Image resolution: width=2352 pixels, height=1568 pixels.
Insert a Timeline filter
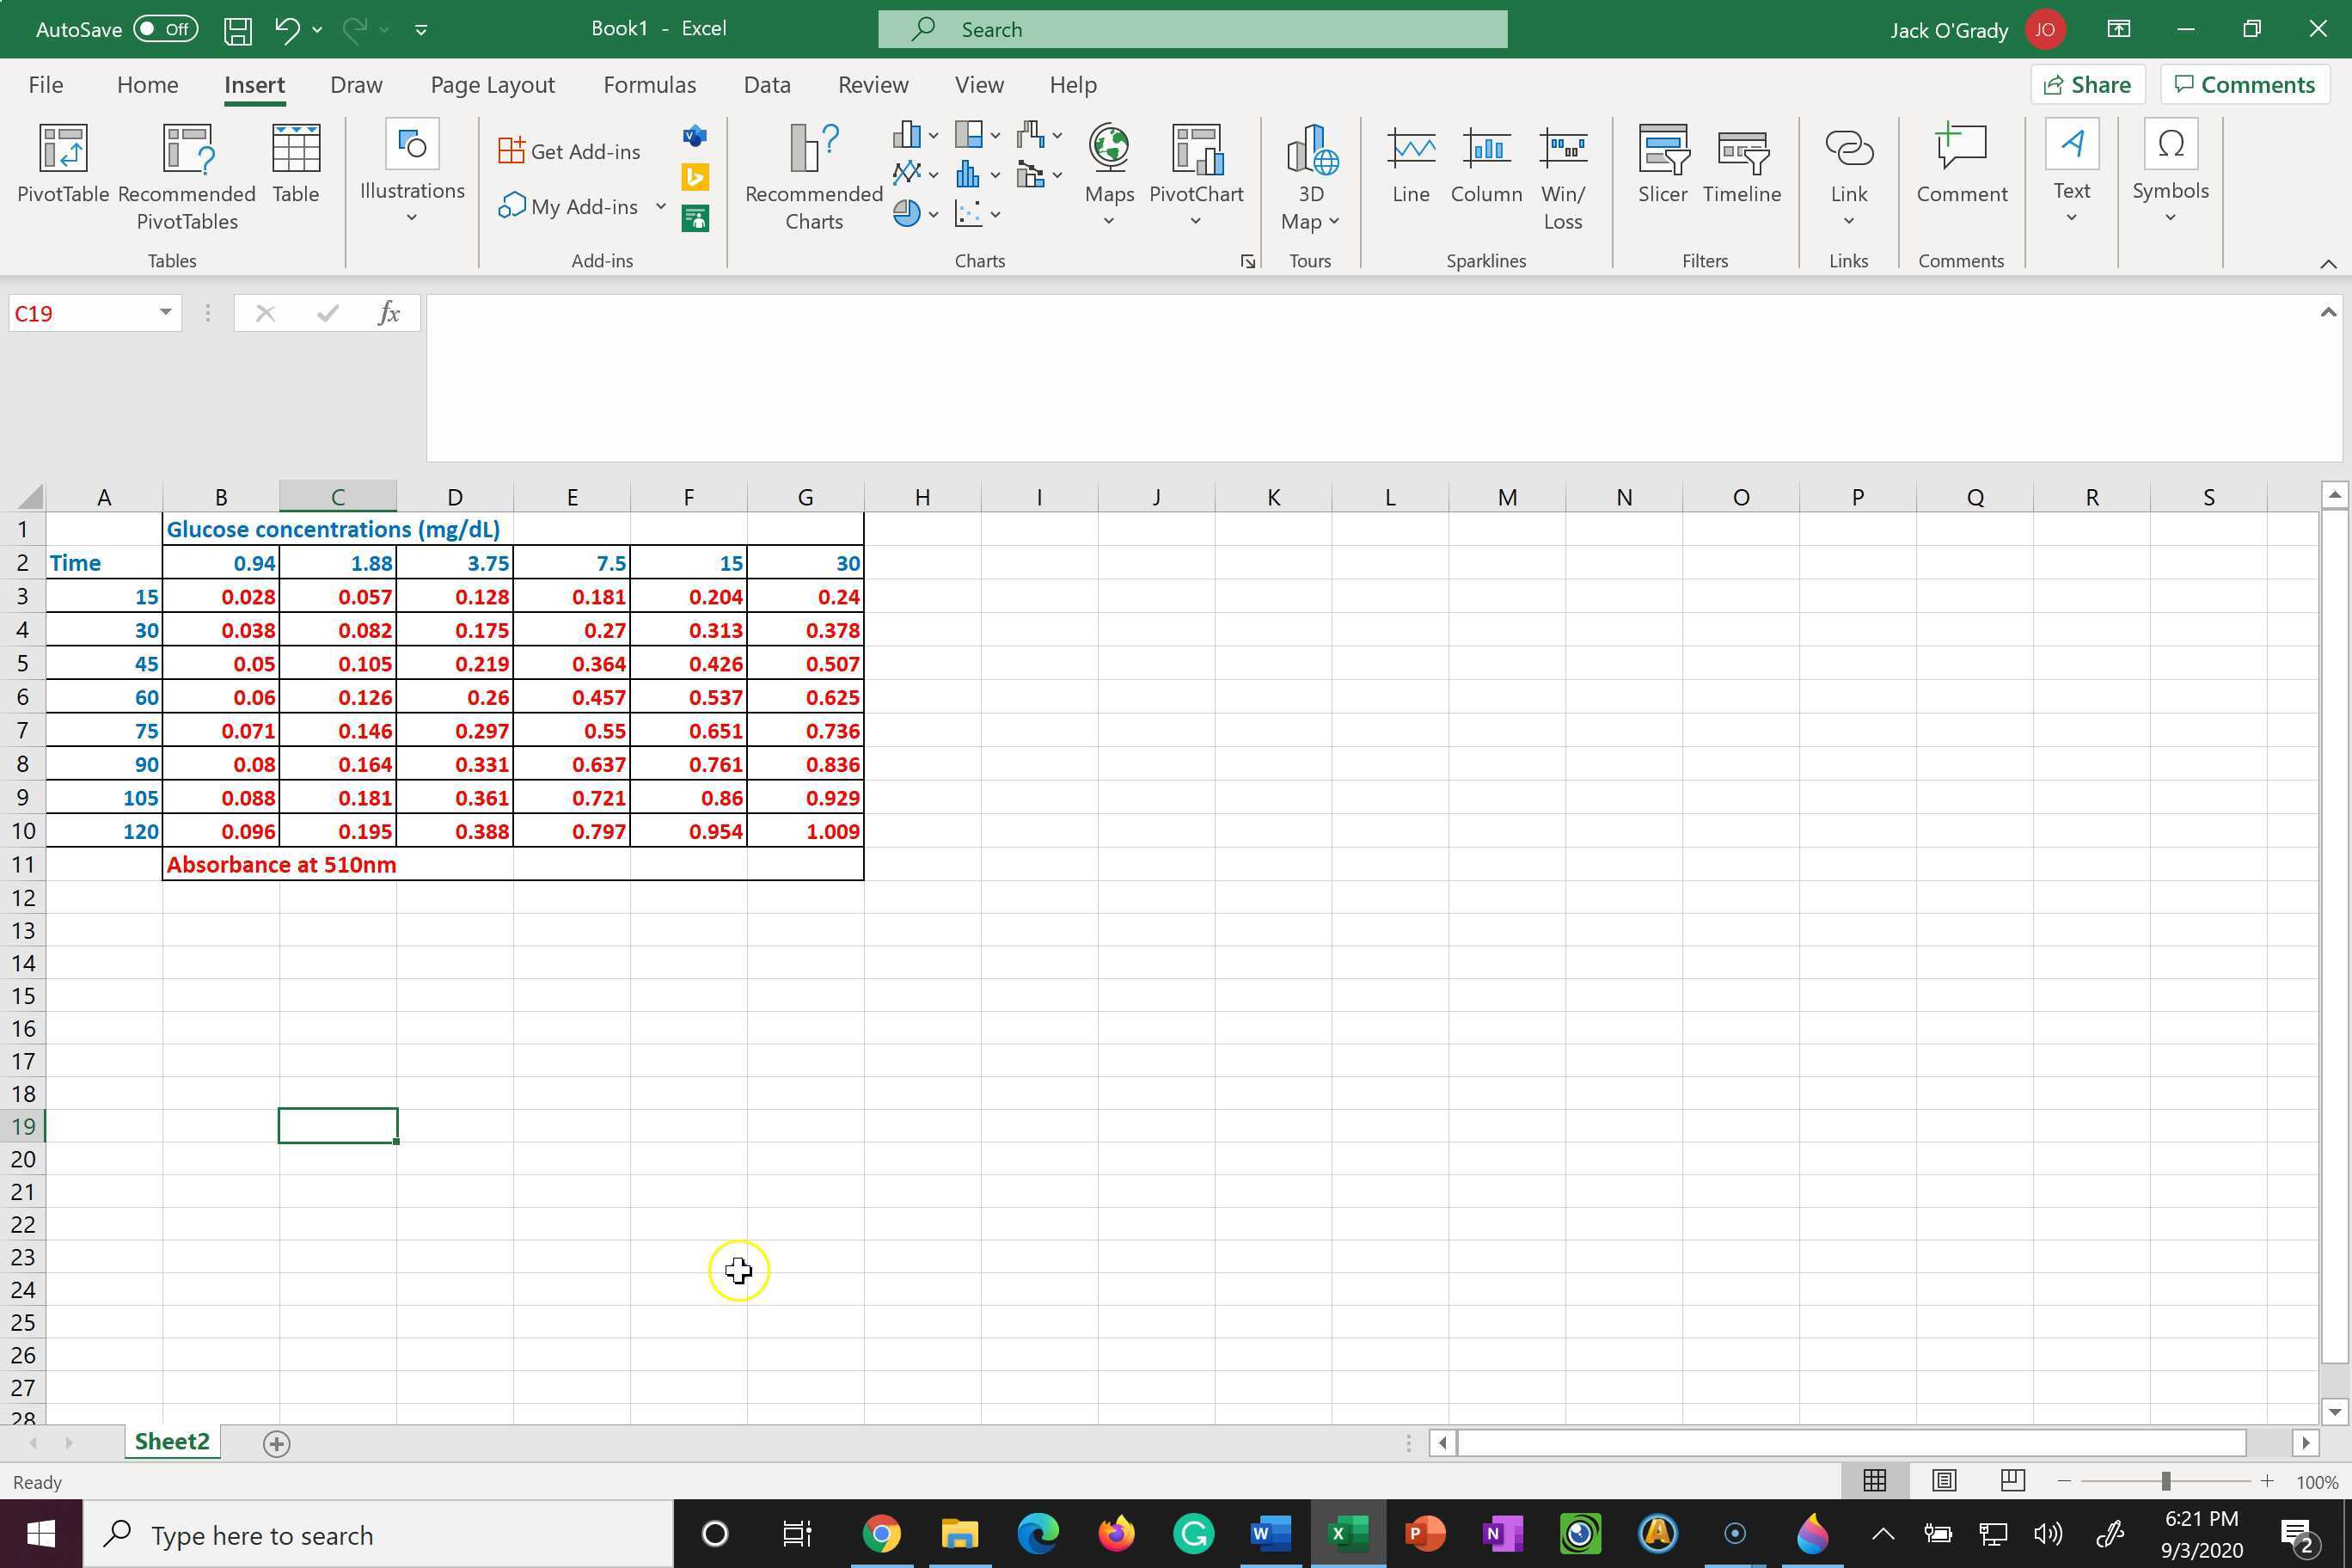tap(1742, 168)
